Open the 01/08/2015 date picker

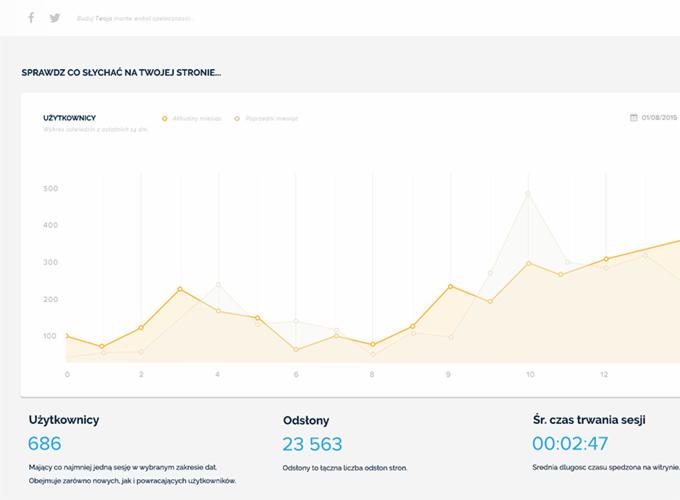660,117
